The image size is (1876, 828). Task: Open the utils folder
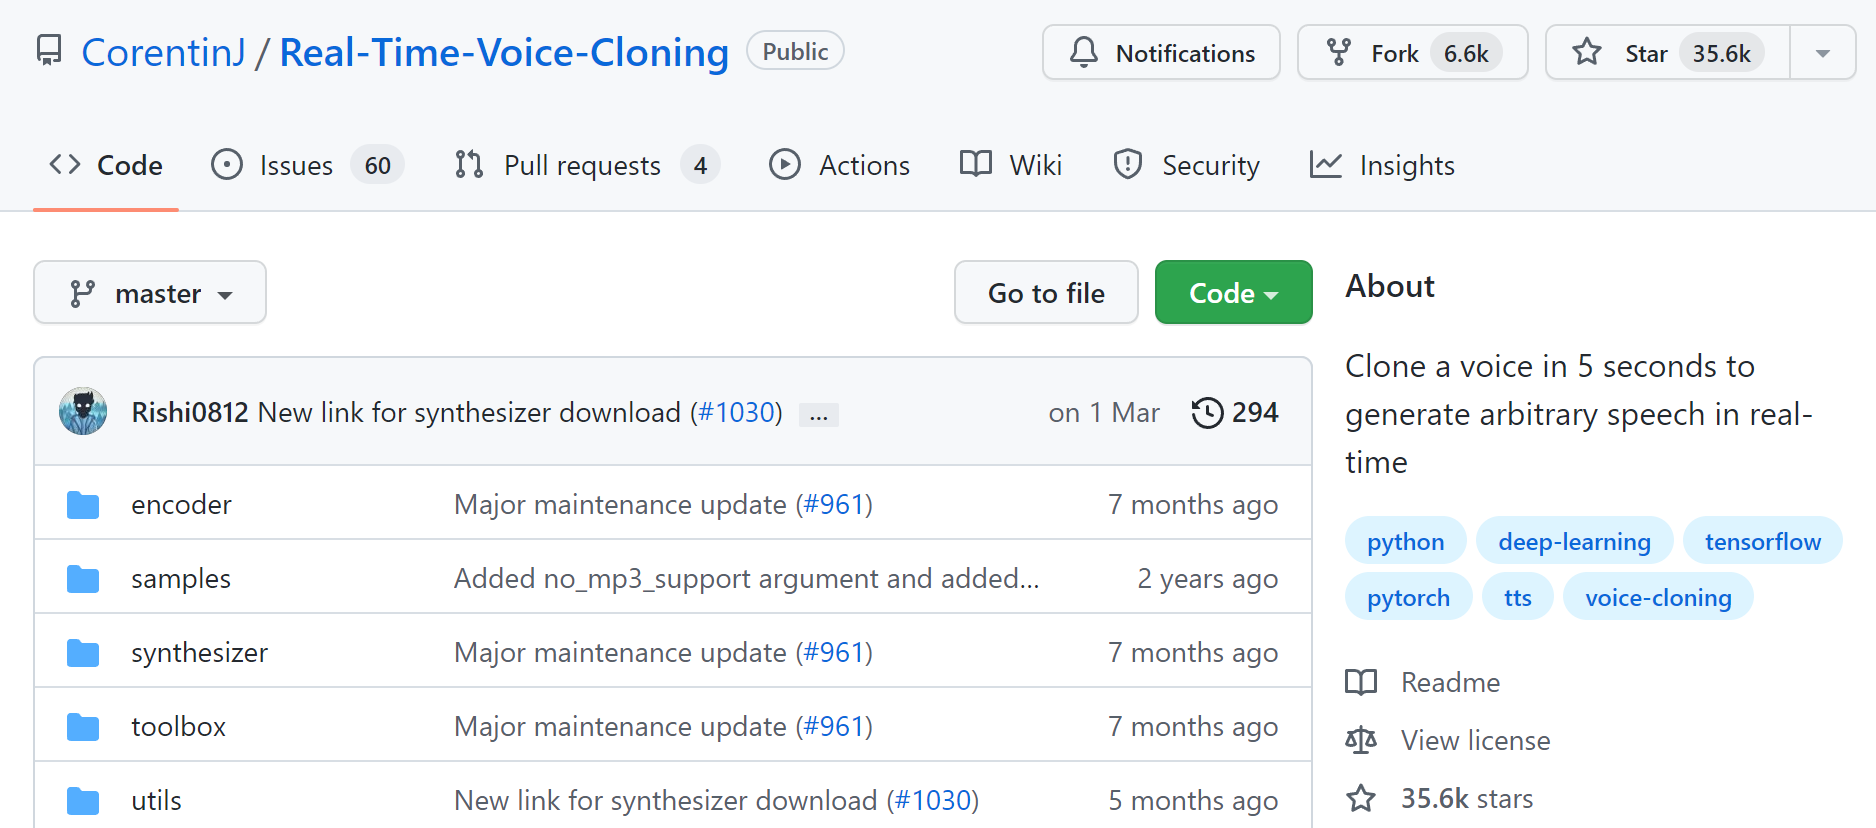pos(156,801)
